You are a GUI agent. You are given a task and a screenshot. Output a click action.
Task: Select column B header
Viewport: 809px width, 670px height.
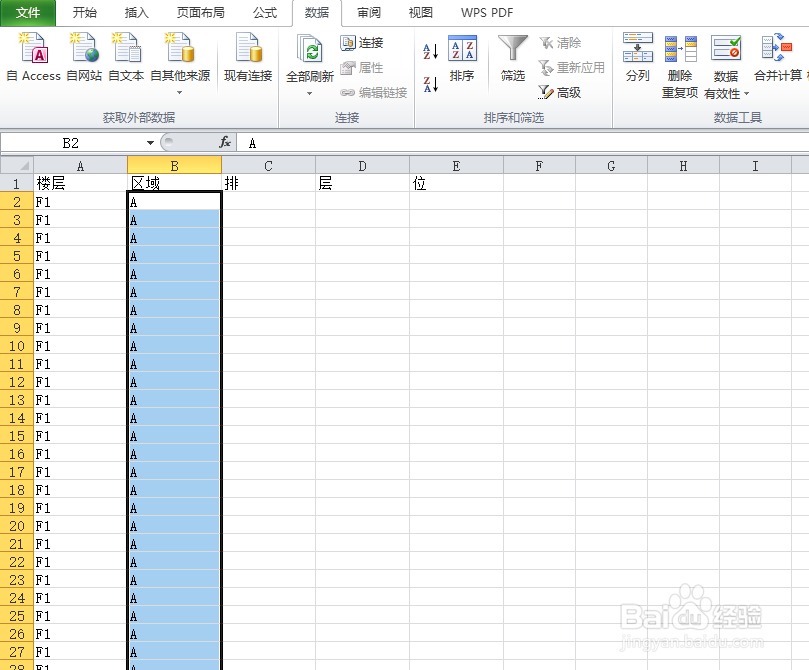[174, 166]
